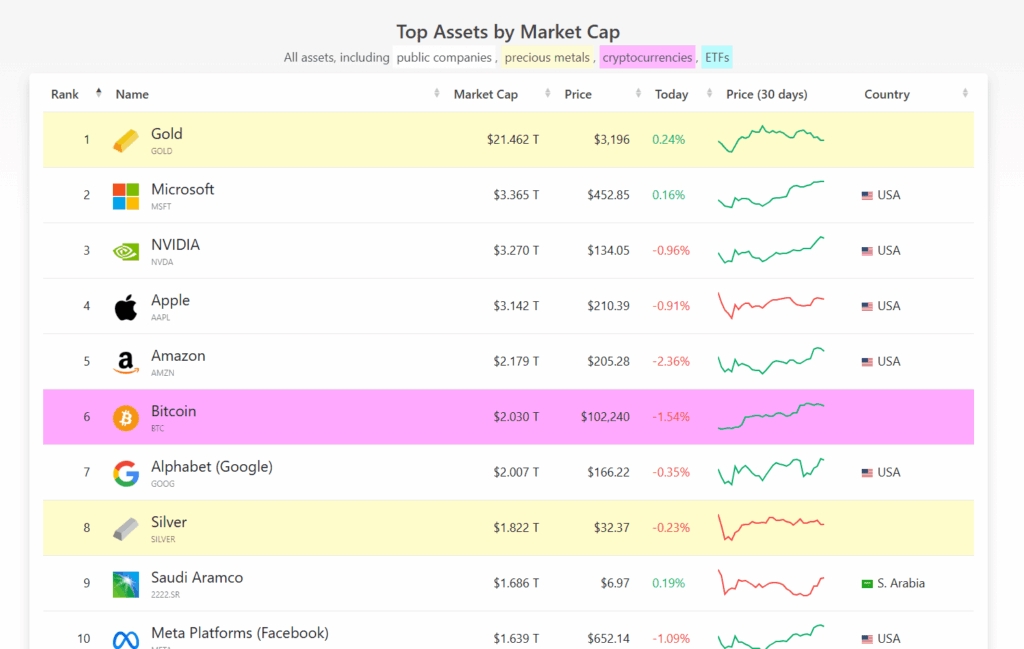Screen dimensions: 1024x649
Task: Click the Rank column header
Action: (x=65, y=94)
